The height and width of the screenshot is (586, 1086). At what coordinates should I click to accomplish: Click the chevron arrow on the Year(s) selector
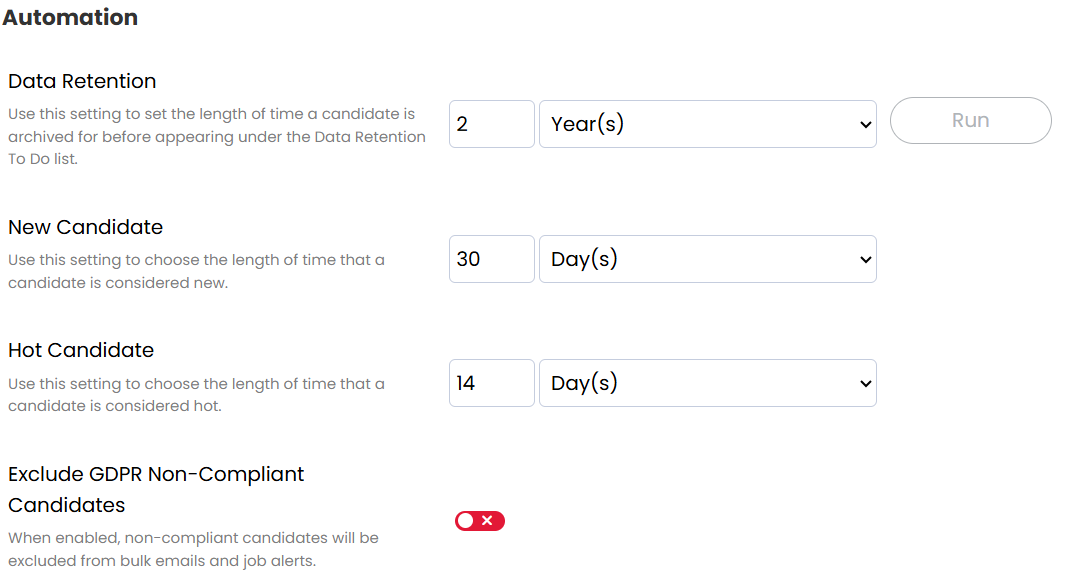pos(865,125)
